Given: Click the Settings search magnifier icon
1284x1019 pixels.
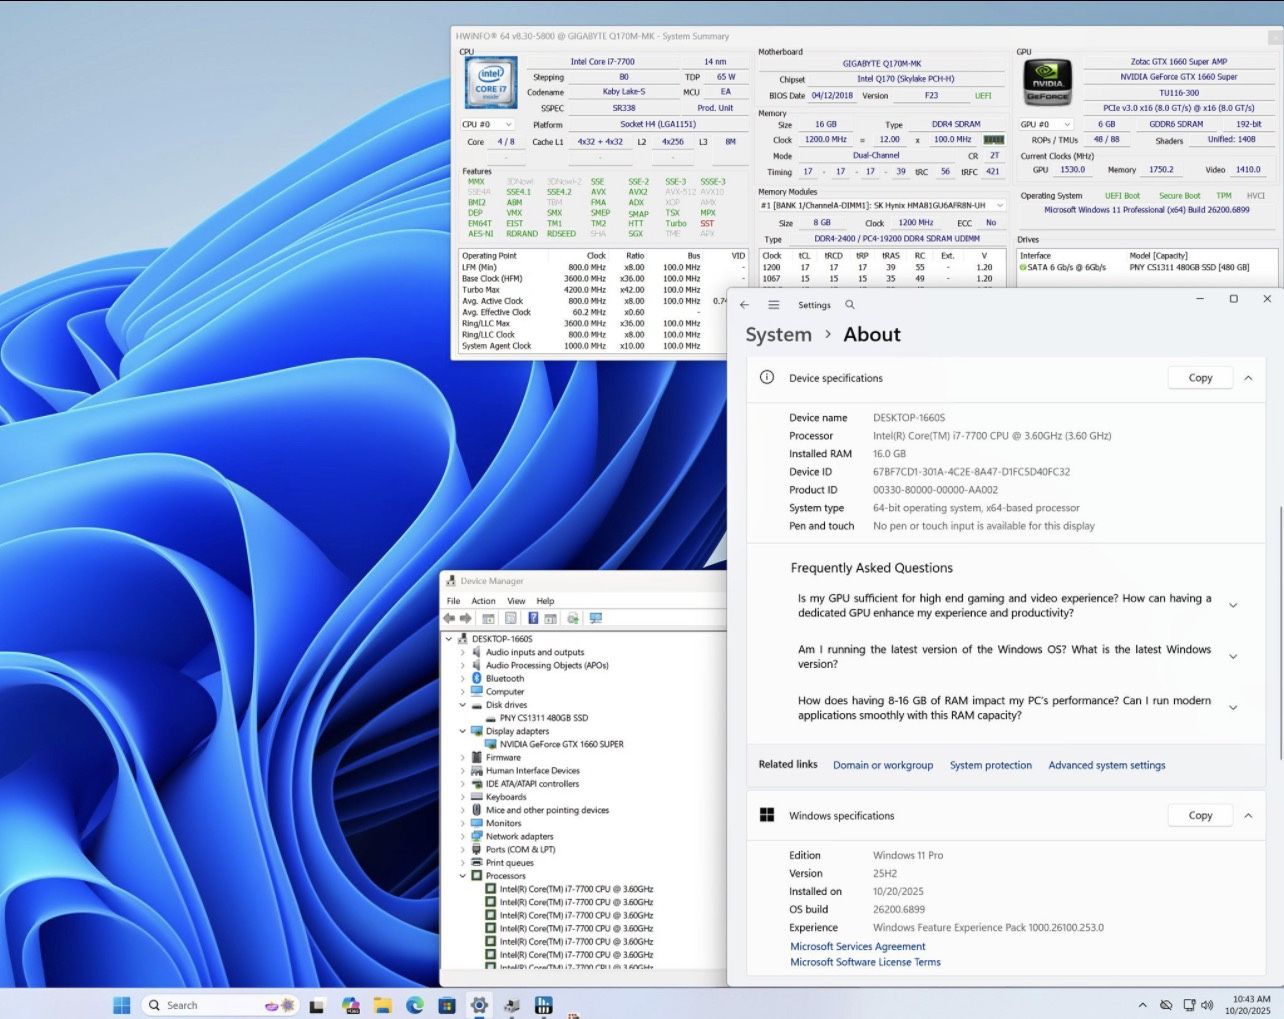Looking at the screenshot, I should click(x=850, y=305).
